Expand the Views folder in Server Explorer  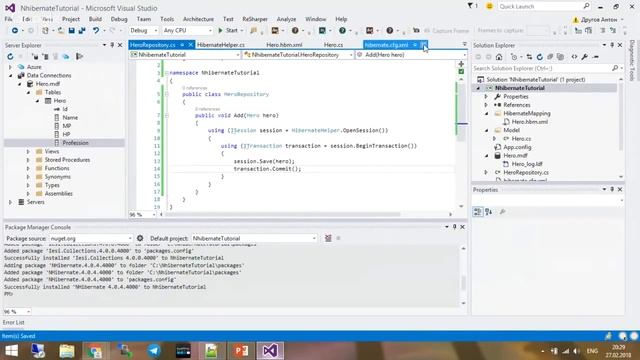click(x=28, y=151)
